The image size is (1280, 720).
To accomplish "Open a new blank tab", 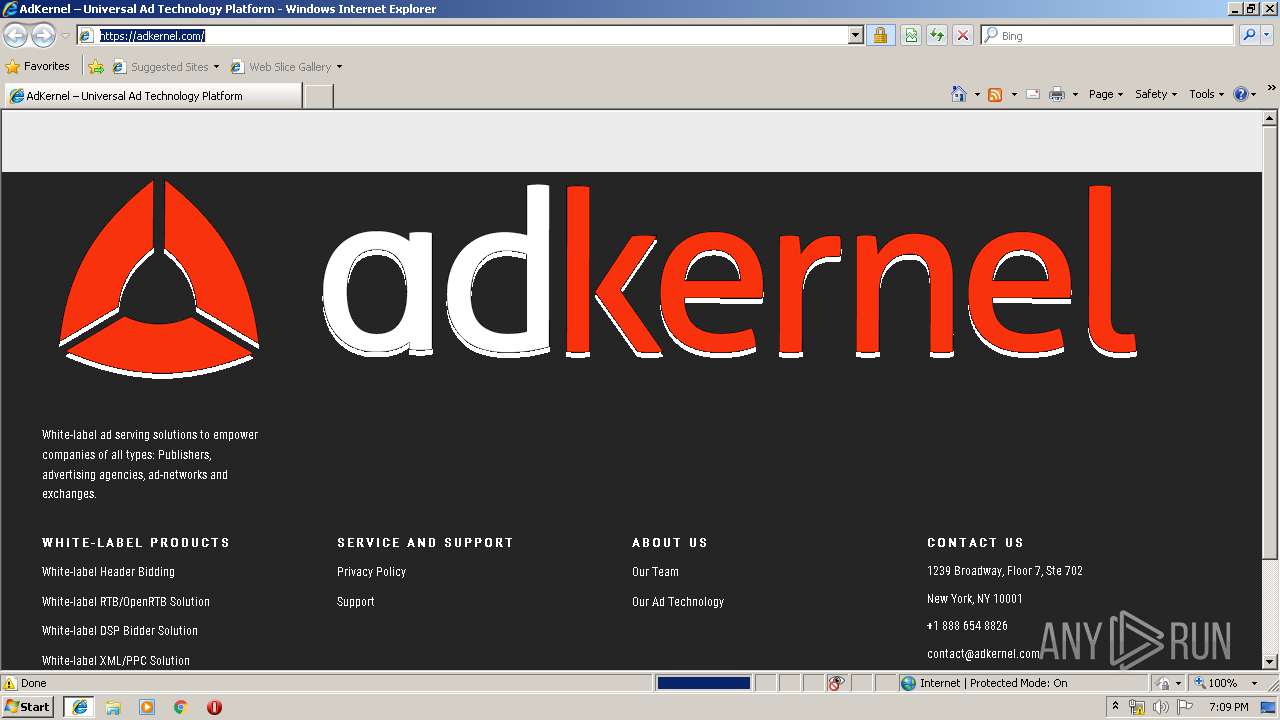I will click(318, 96).
